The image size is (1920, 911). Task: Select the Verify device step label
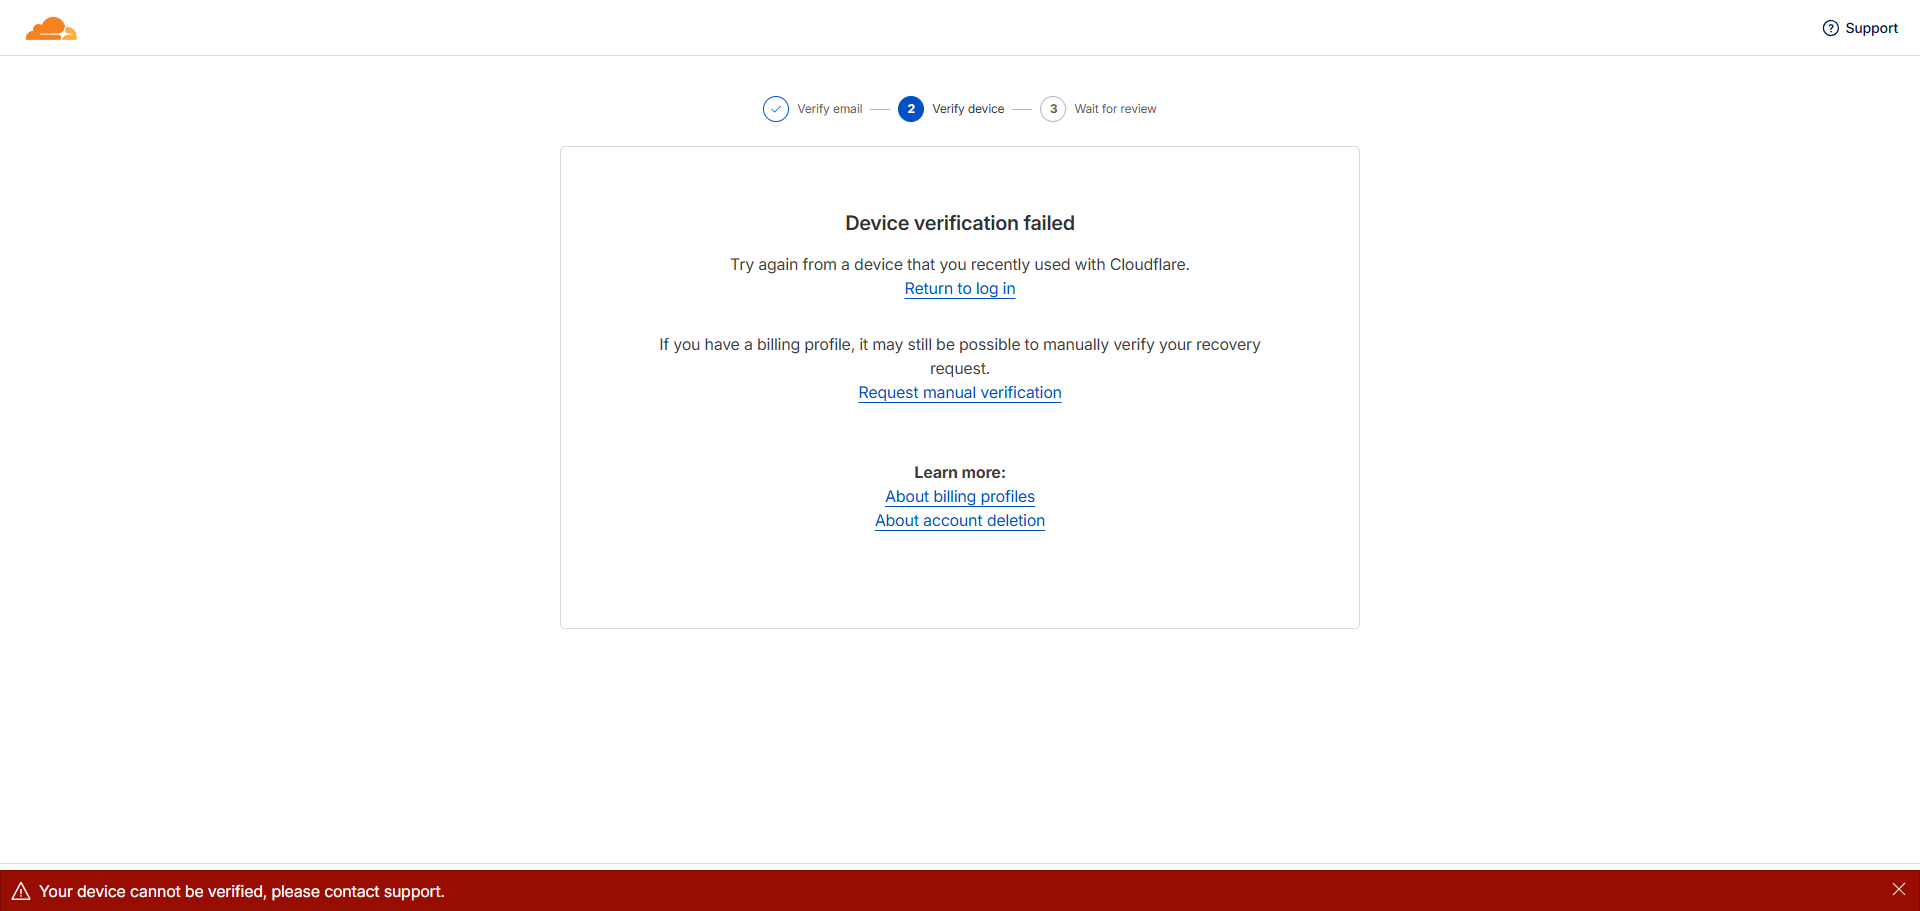point(967,109)
